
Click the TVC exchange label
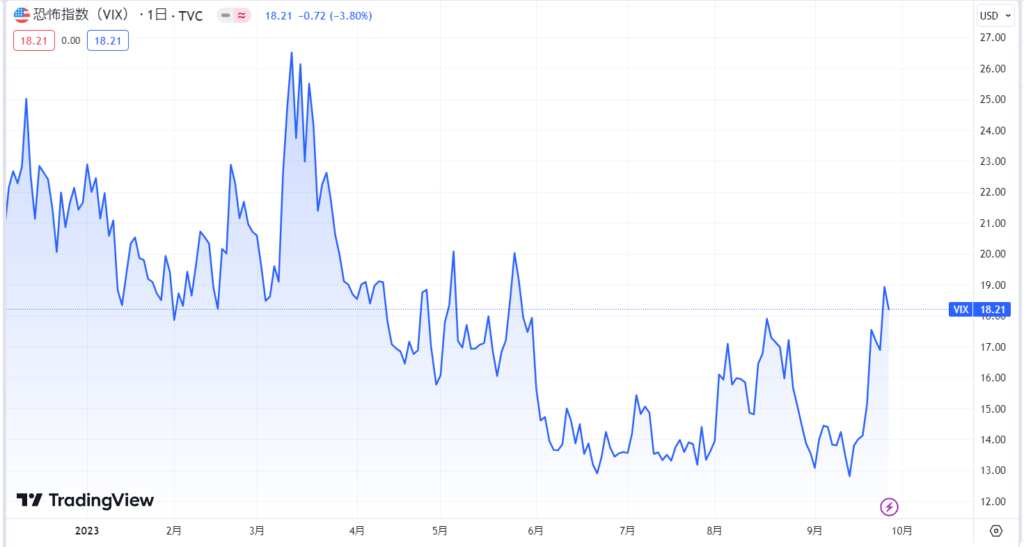pyautogui.click(x=191, y=16)
